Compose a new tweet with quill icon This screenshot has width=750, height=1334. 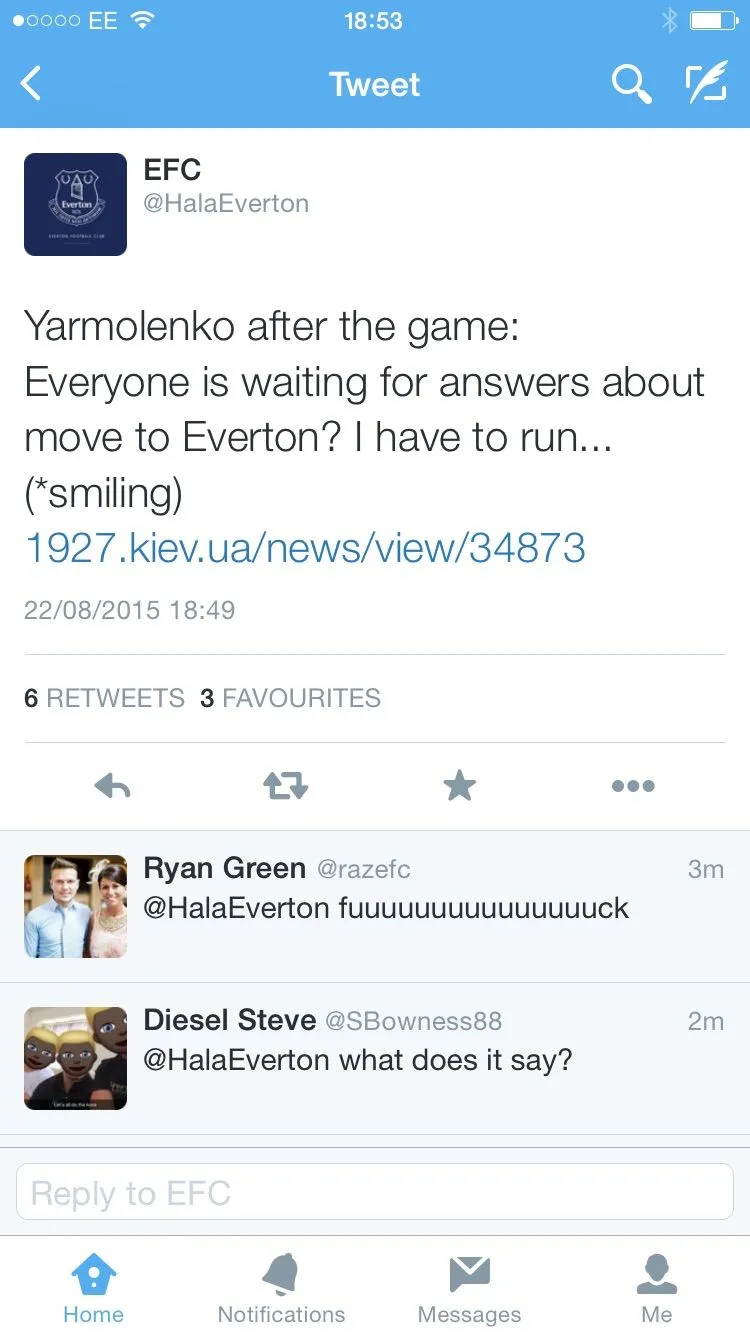706,84
